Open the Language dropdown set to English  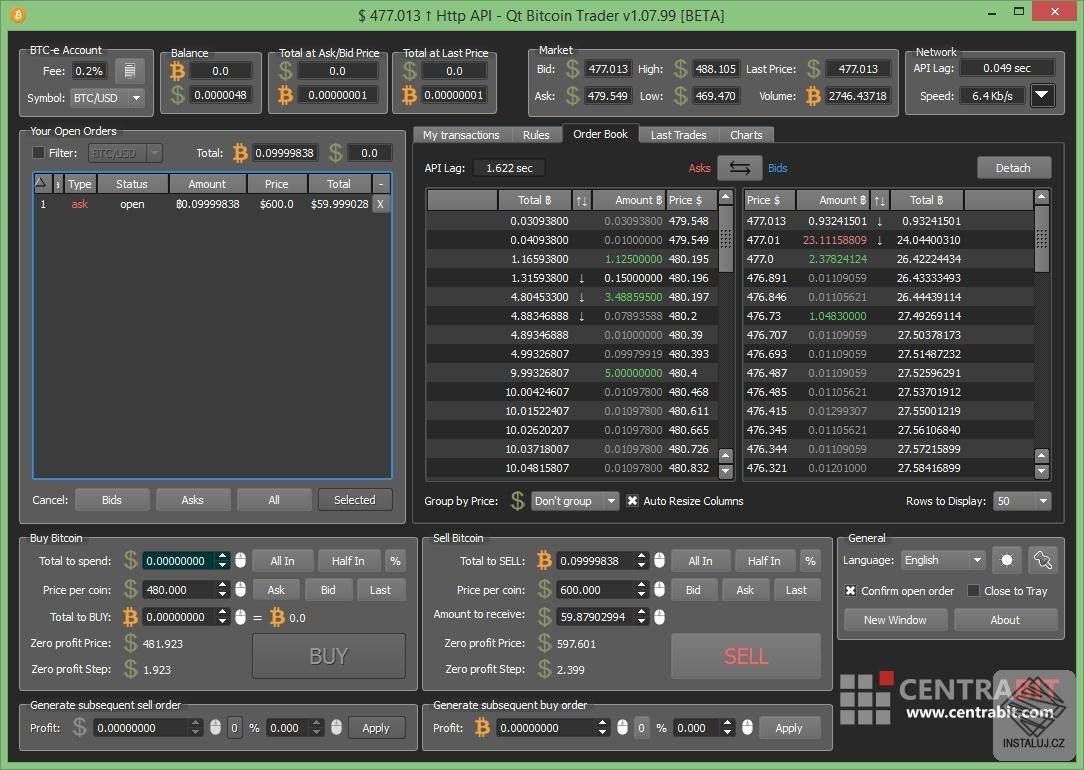pyautogui.click(x=941, y=560)
